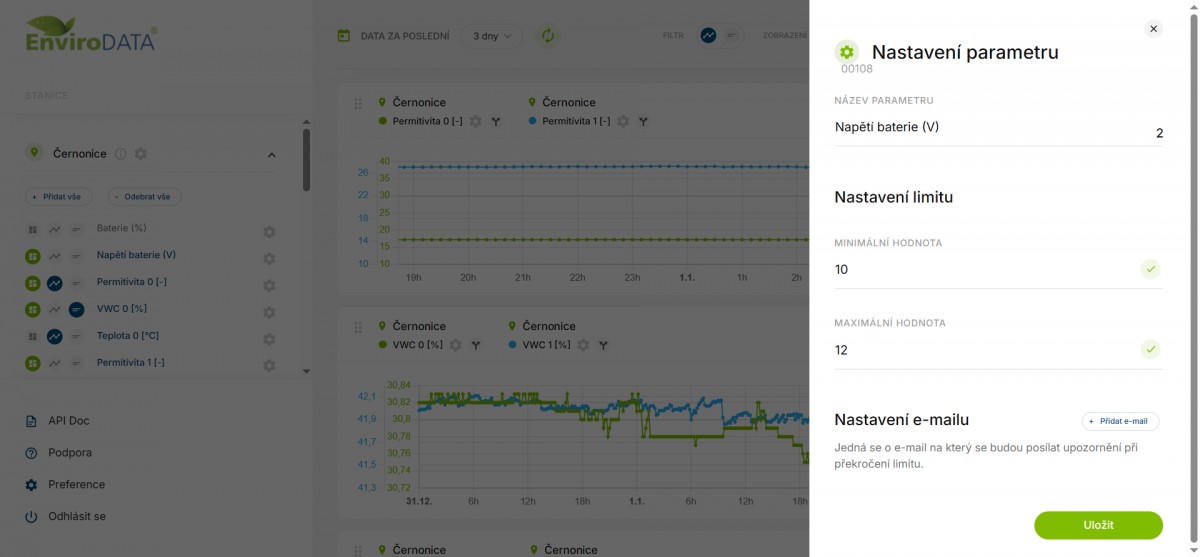Open the API Doc menu item
1200x557 pixels.
coord(69,421)
